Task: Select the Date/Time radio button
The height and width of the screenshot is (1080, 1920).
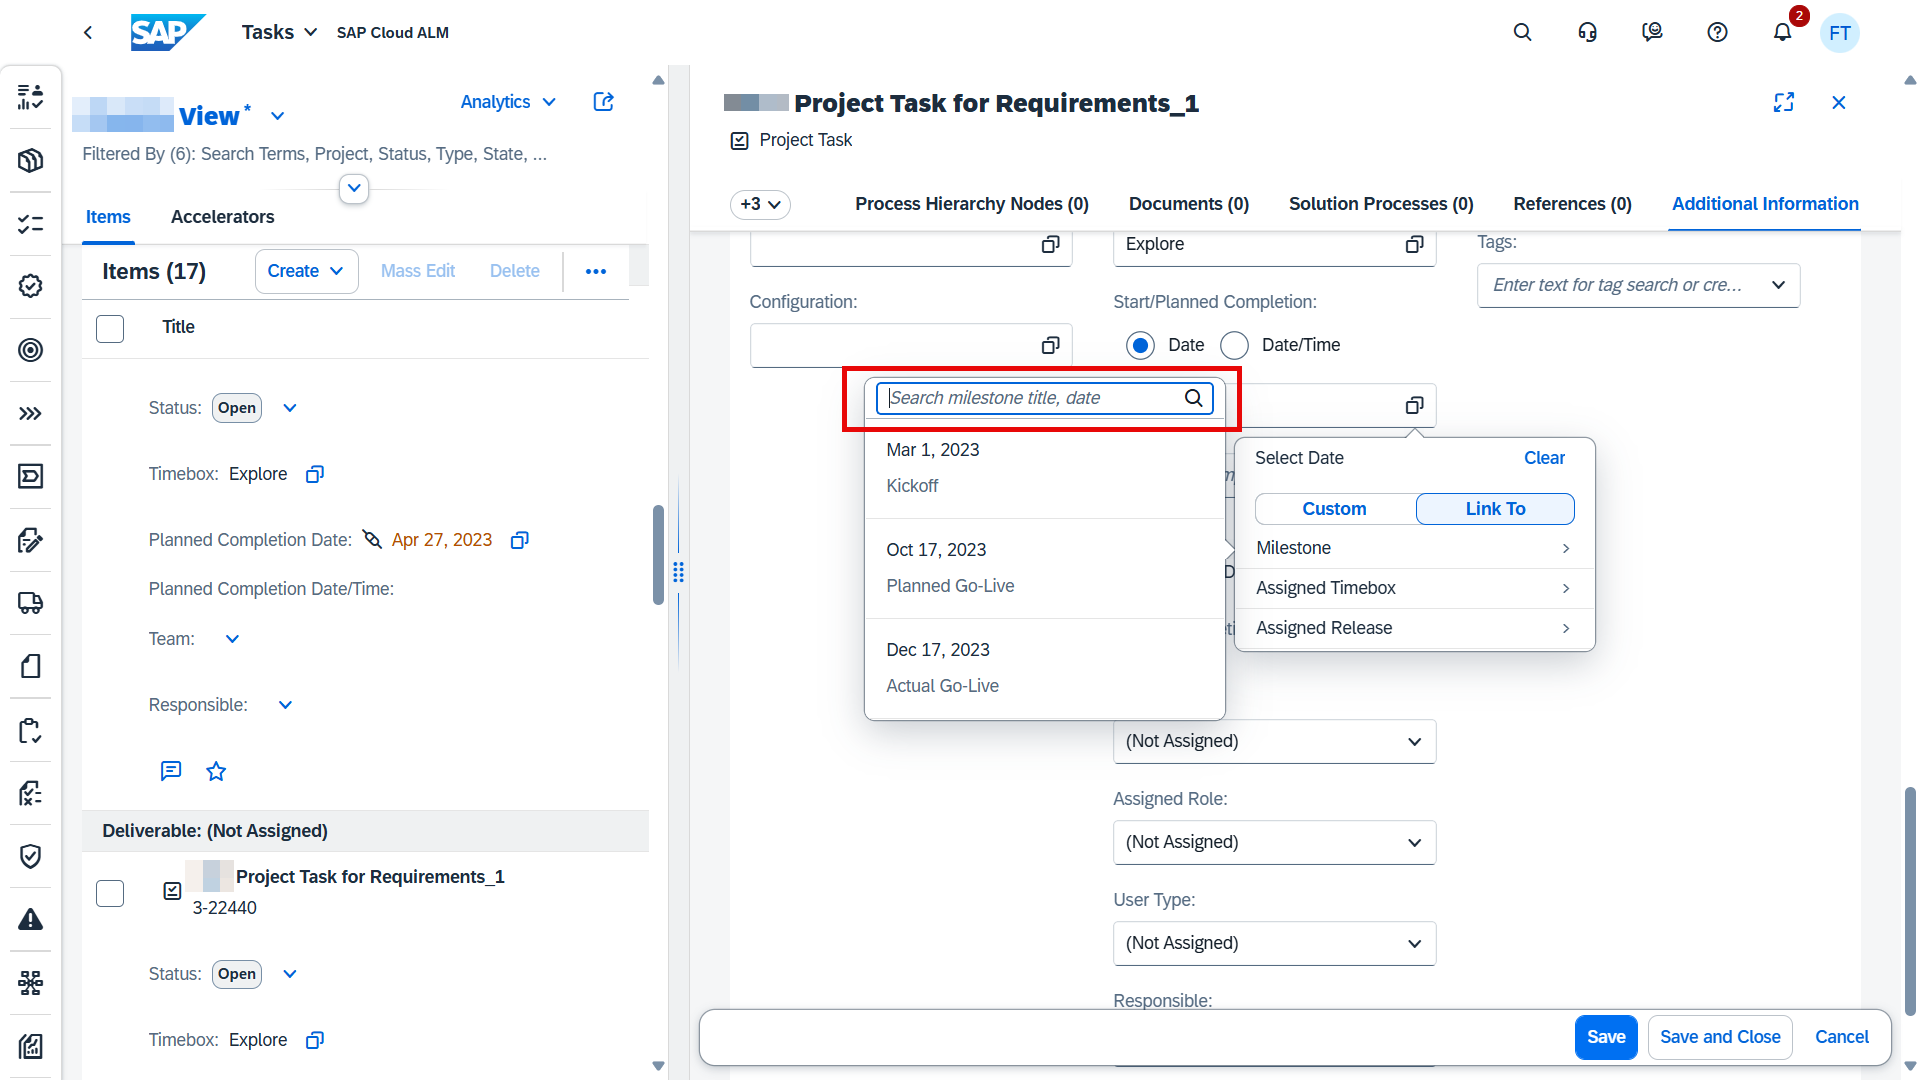Action: [1235, 345]
